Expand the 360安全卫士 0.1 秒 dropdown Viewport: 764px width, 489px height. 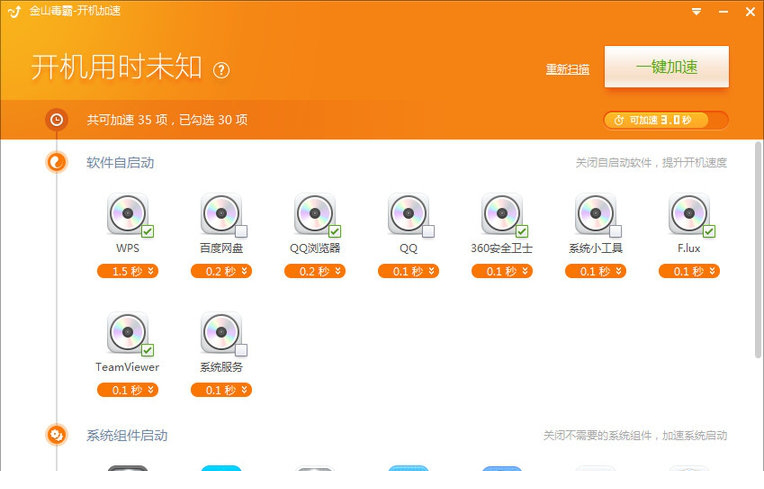[x=502, y=271]
